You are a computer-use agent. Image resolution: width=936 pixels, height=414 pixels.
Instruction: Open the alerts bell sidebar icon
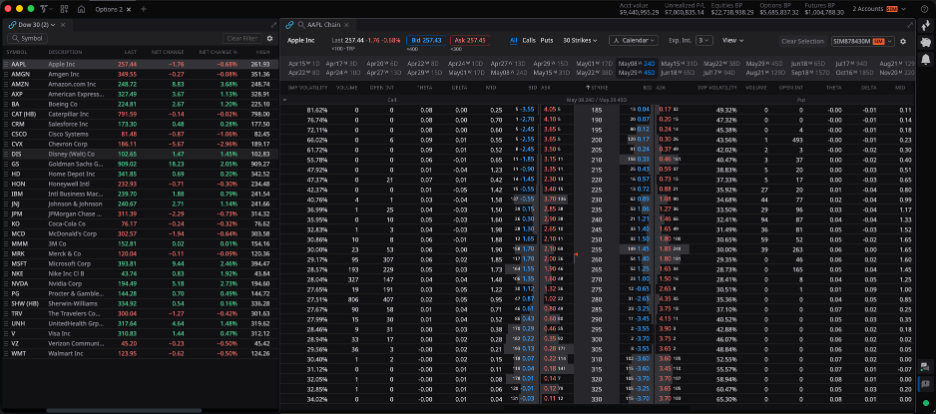click(x=926, y=59)
